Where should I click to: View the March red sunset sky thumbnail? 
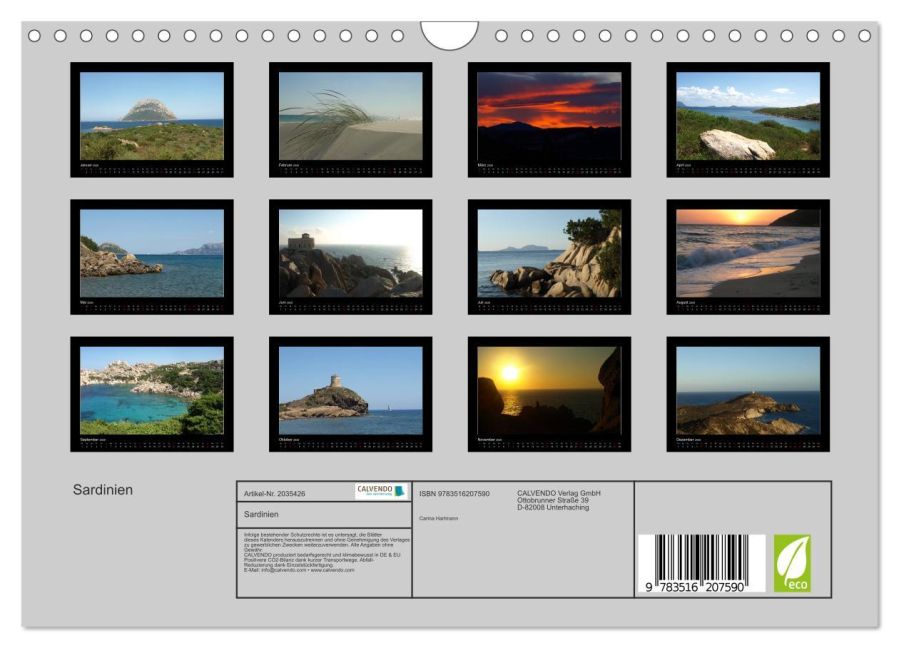tap(549, 120)
